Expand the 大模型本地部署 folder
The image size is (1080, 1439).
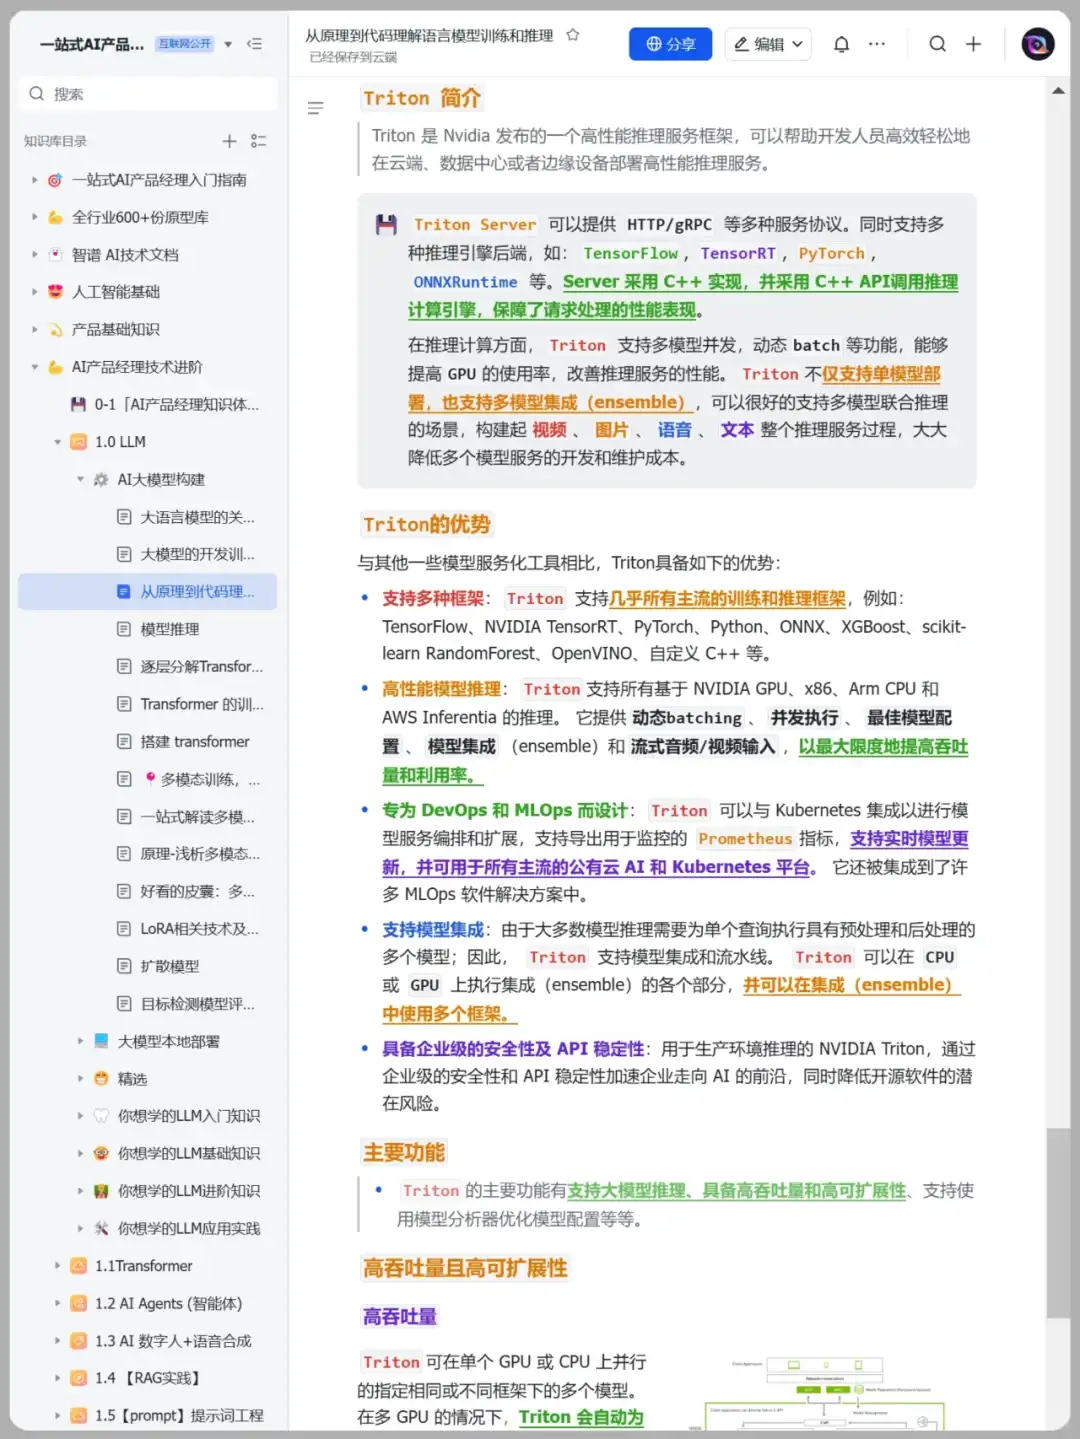80,1041
